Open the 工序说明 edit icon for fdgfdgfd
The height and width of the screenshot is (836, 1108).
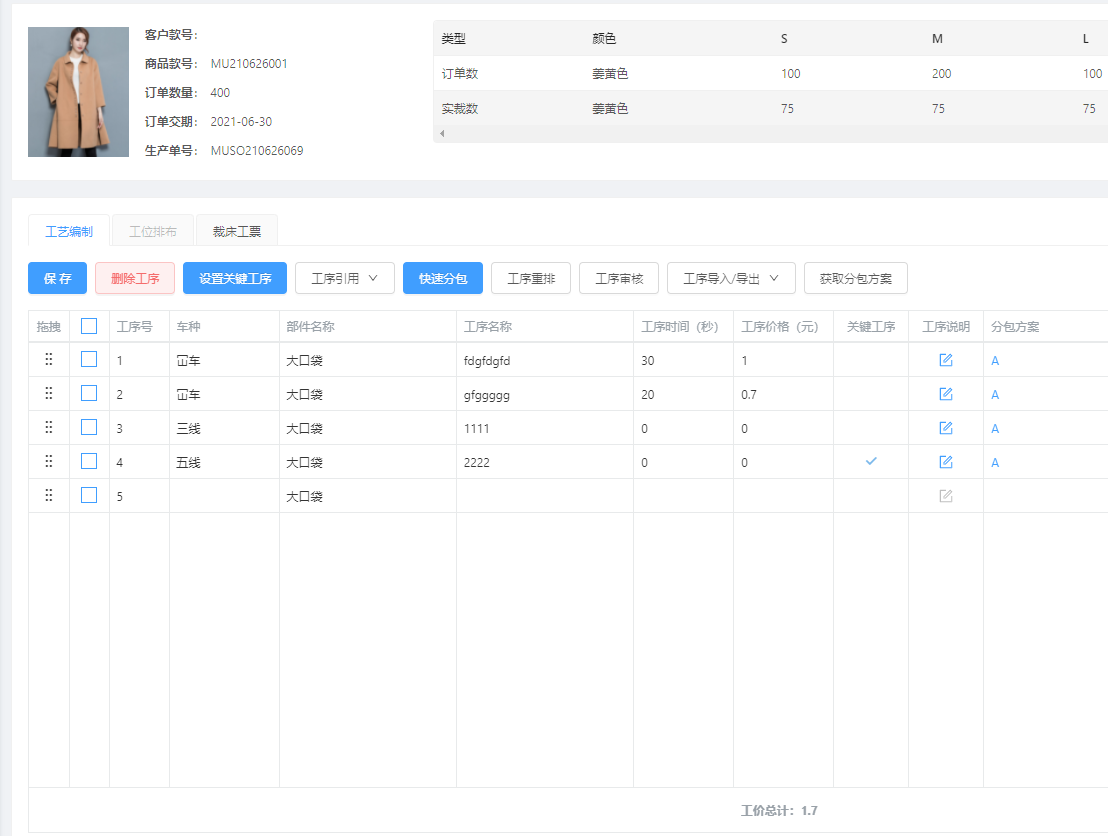pos(944,360)
